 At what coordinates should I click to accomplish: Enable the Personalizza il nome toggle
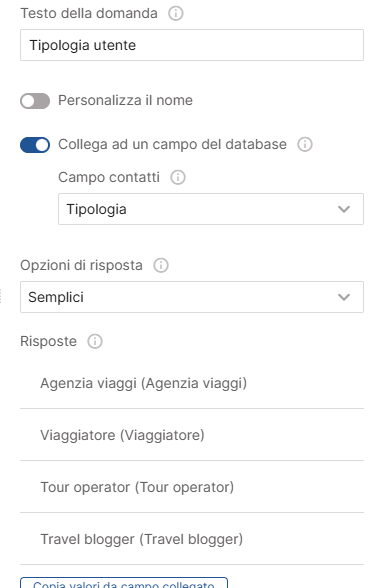[x=35, y=101]
